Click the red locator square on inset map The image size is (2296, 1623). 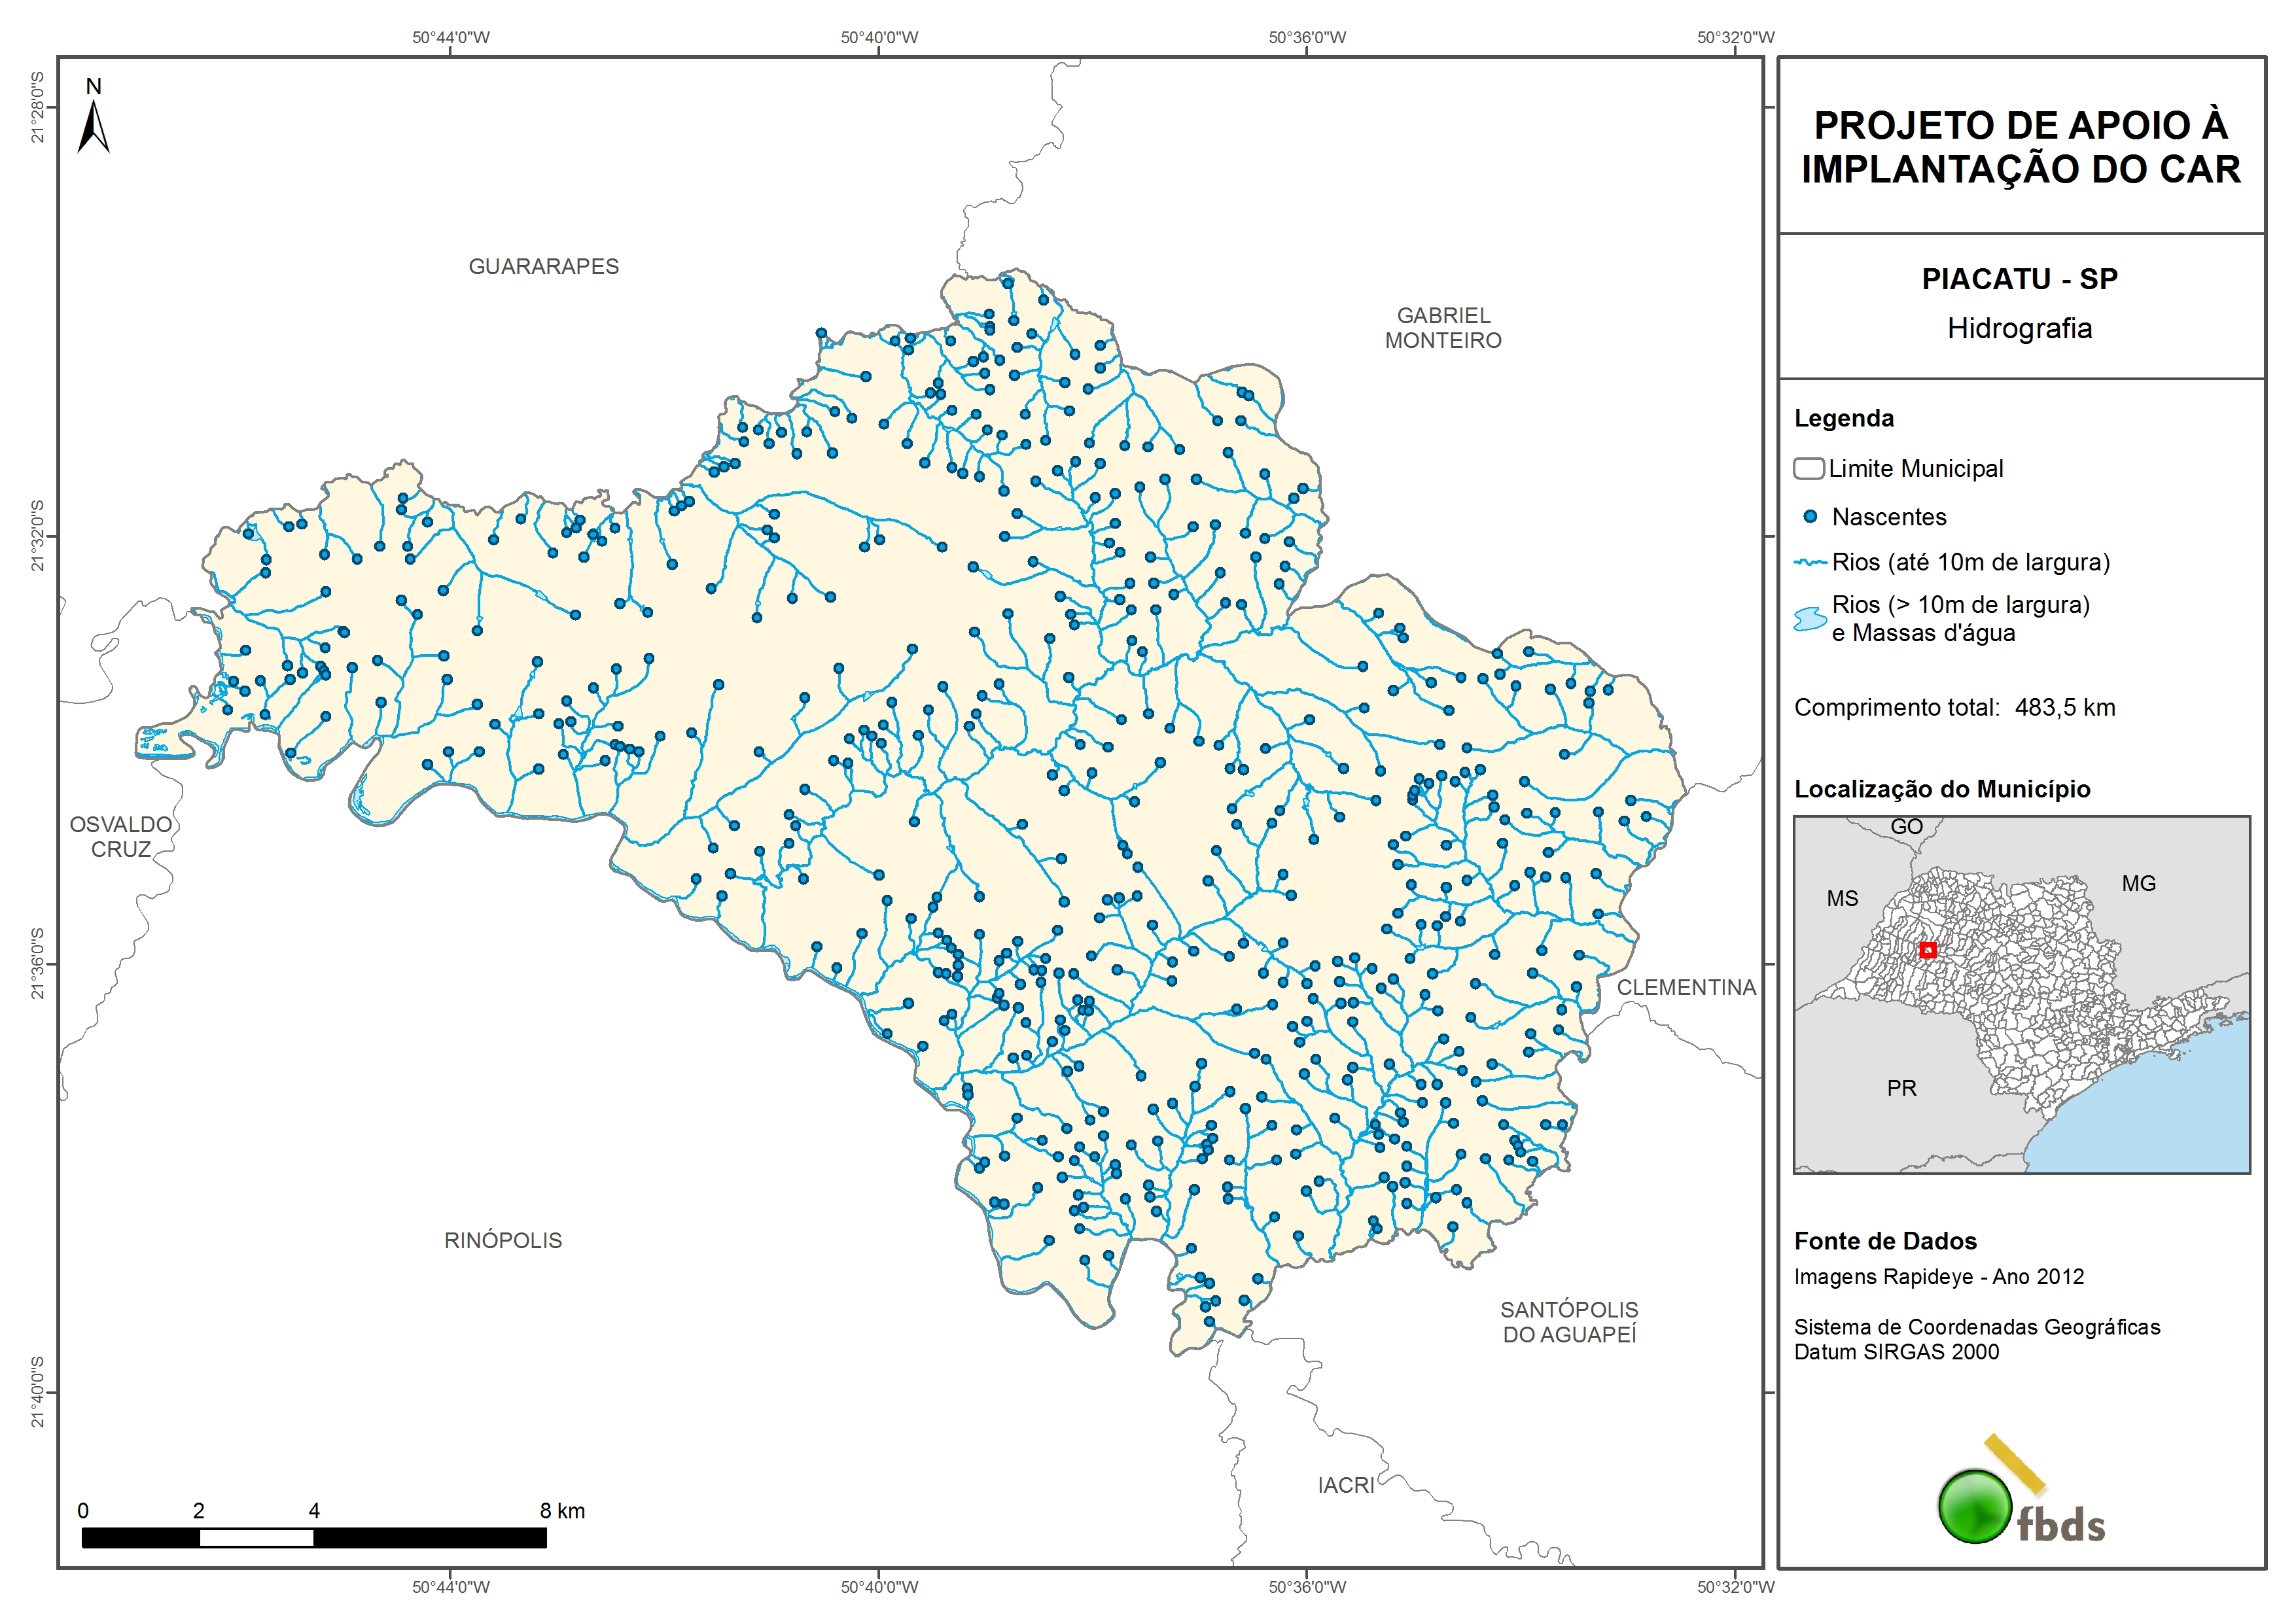point(1928,949)
